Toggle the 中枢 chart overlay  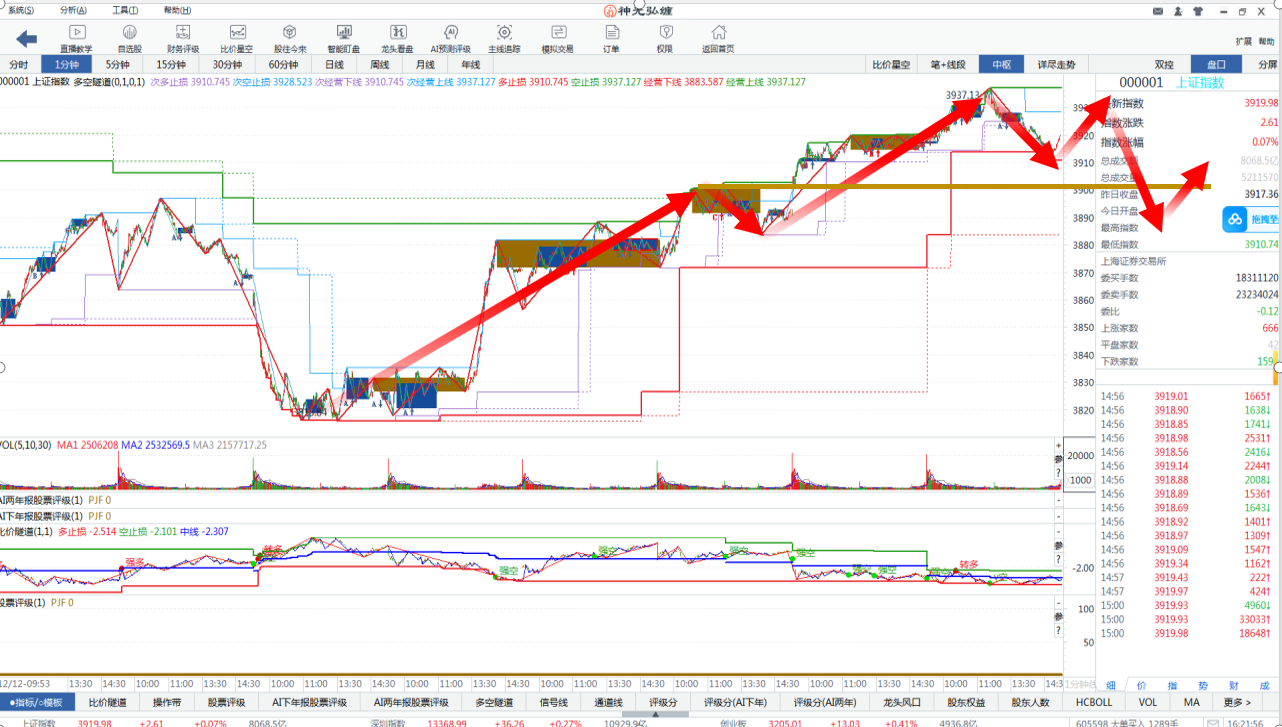tap(1001, 64)
